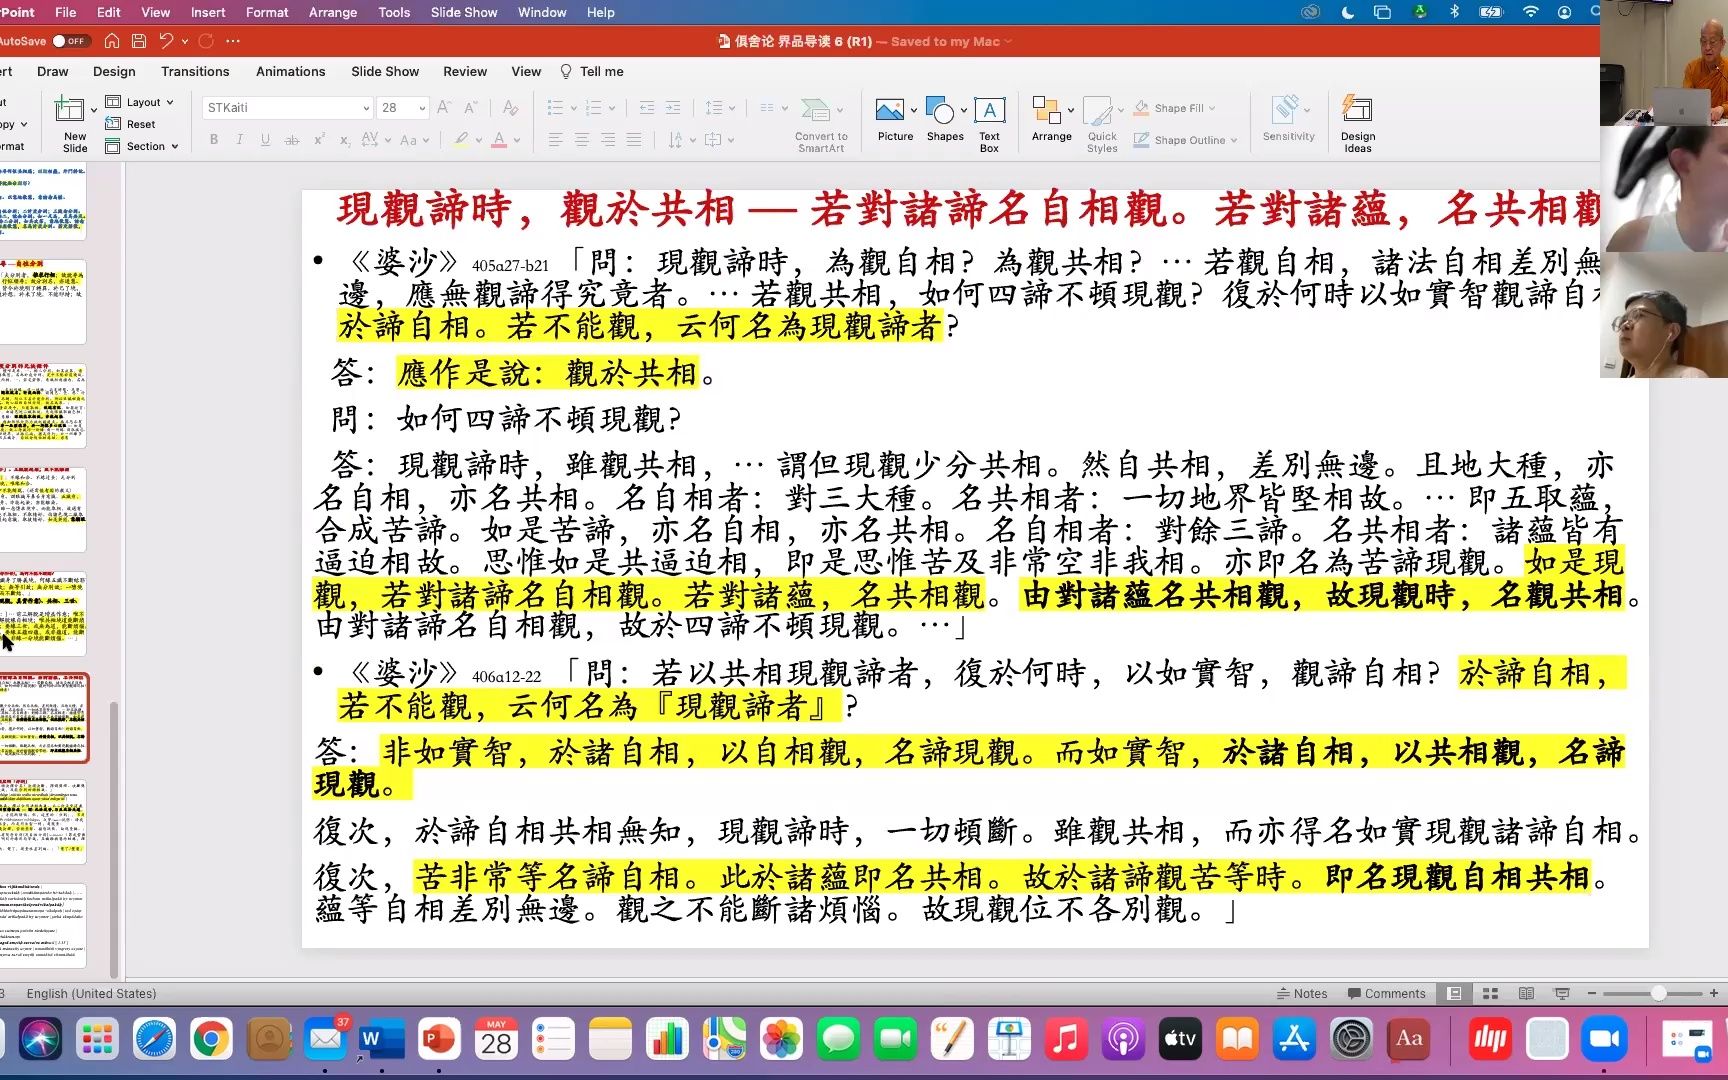The image size is (1728, 1080).
Task: Toggle Subscript formatting
Action: tap(345, 140)
